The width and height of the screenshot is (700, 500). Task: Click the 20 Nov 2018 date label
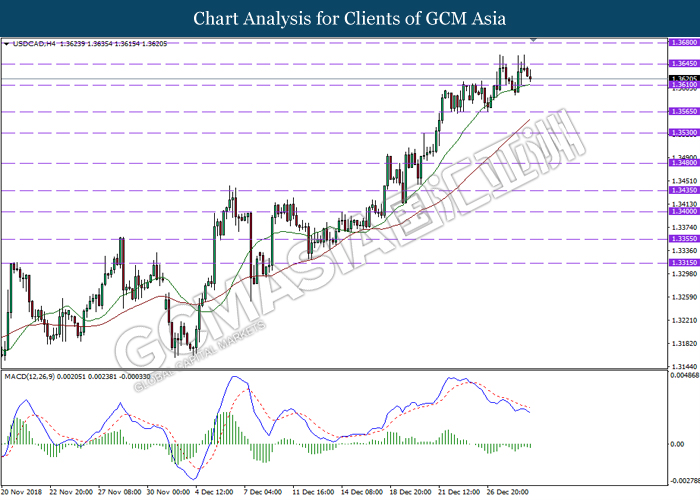coord(22,492)
